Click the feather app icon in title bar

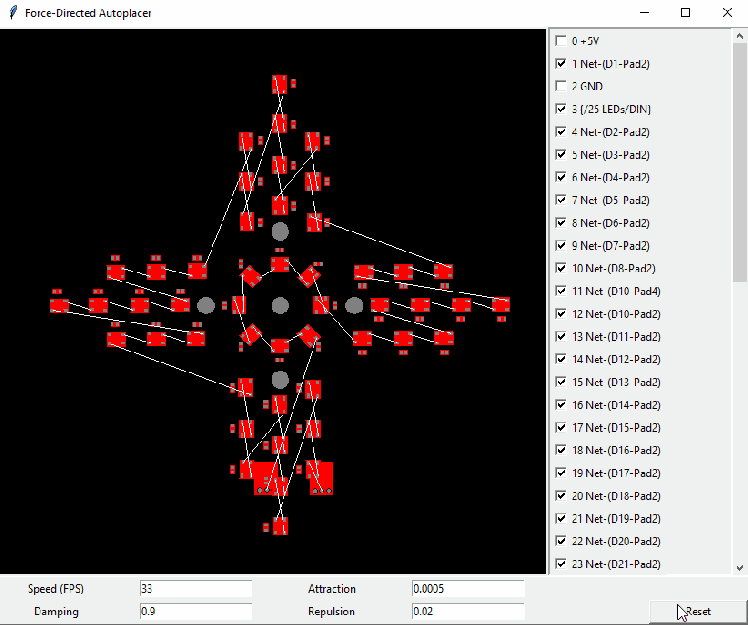[x=11, y=13]
